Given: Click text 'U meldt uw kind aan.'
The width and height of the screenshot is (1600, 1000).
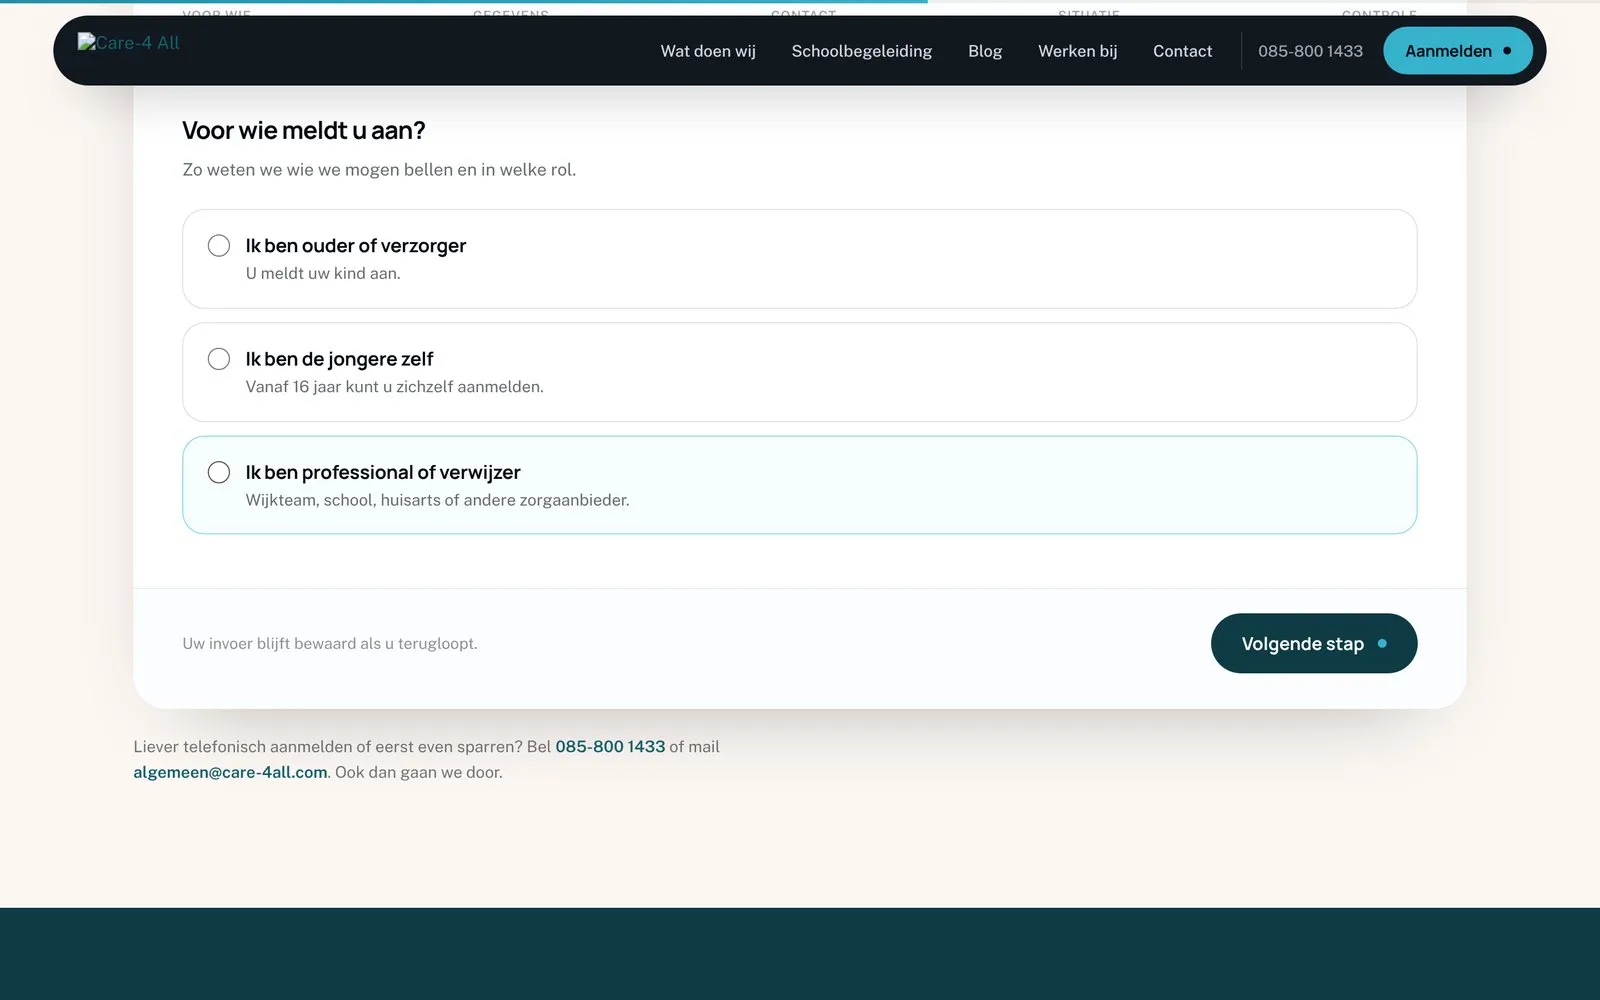Looking at the screenshot, I should point(323,273).
